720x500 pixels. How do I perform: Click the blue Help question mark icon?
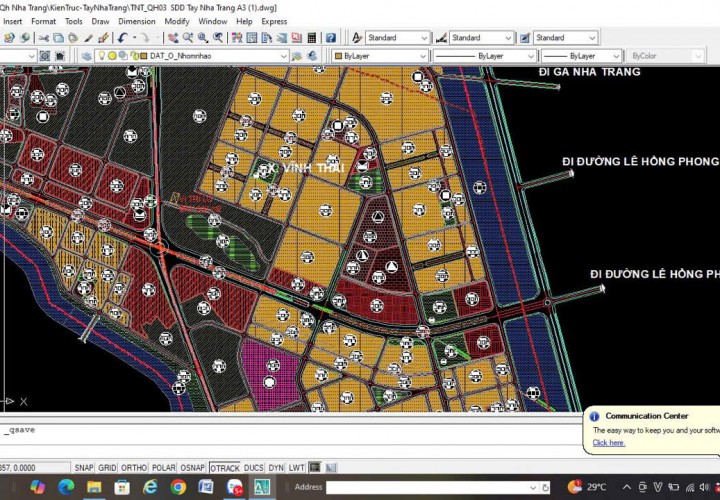pyautogui.click(x=331, y=38)
